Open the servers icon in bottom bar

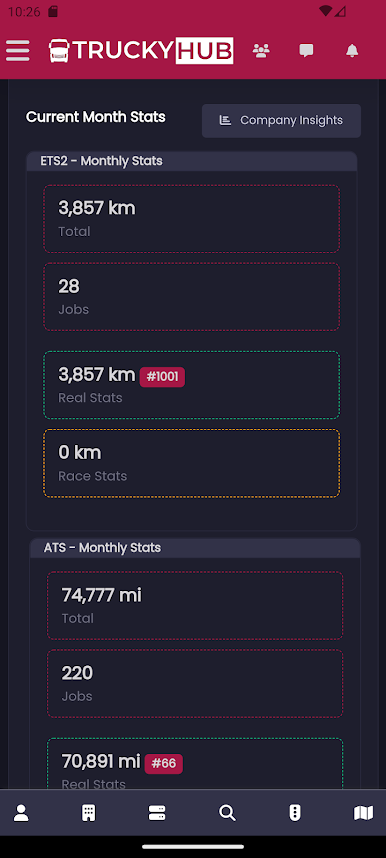click(157, 813)
